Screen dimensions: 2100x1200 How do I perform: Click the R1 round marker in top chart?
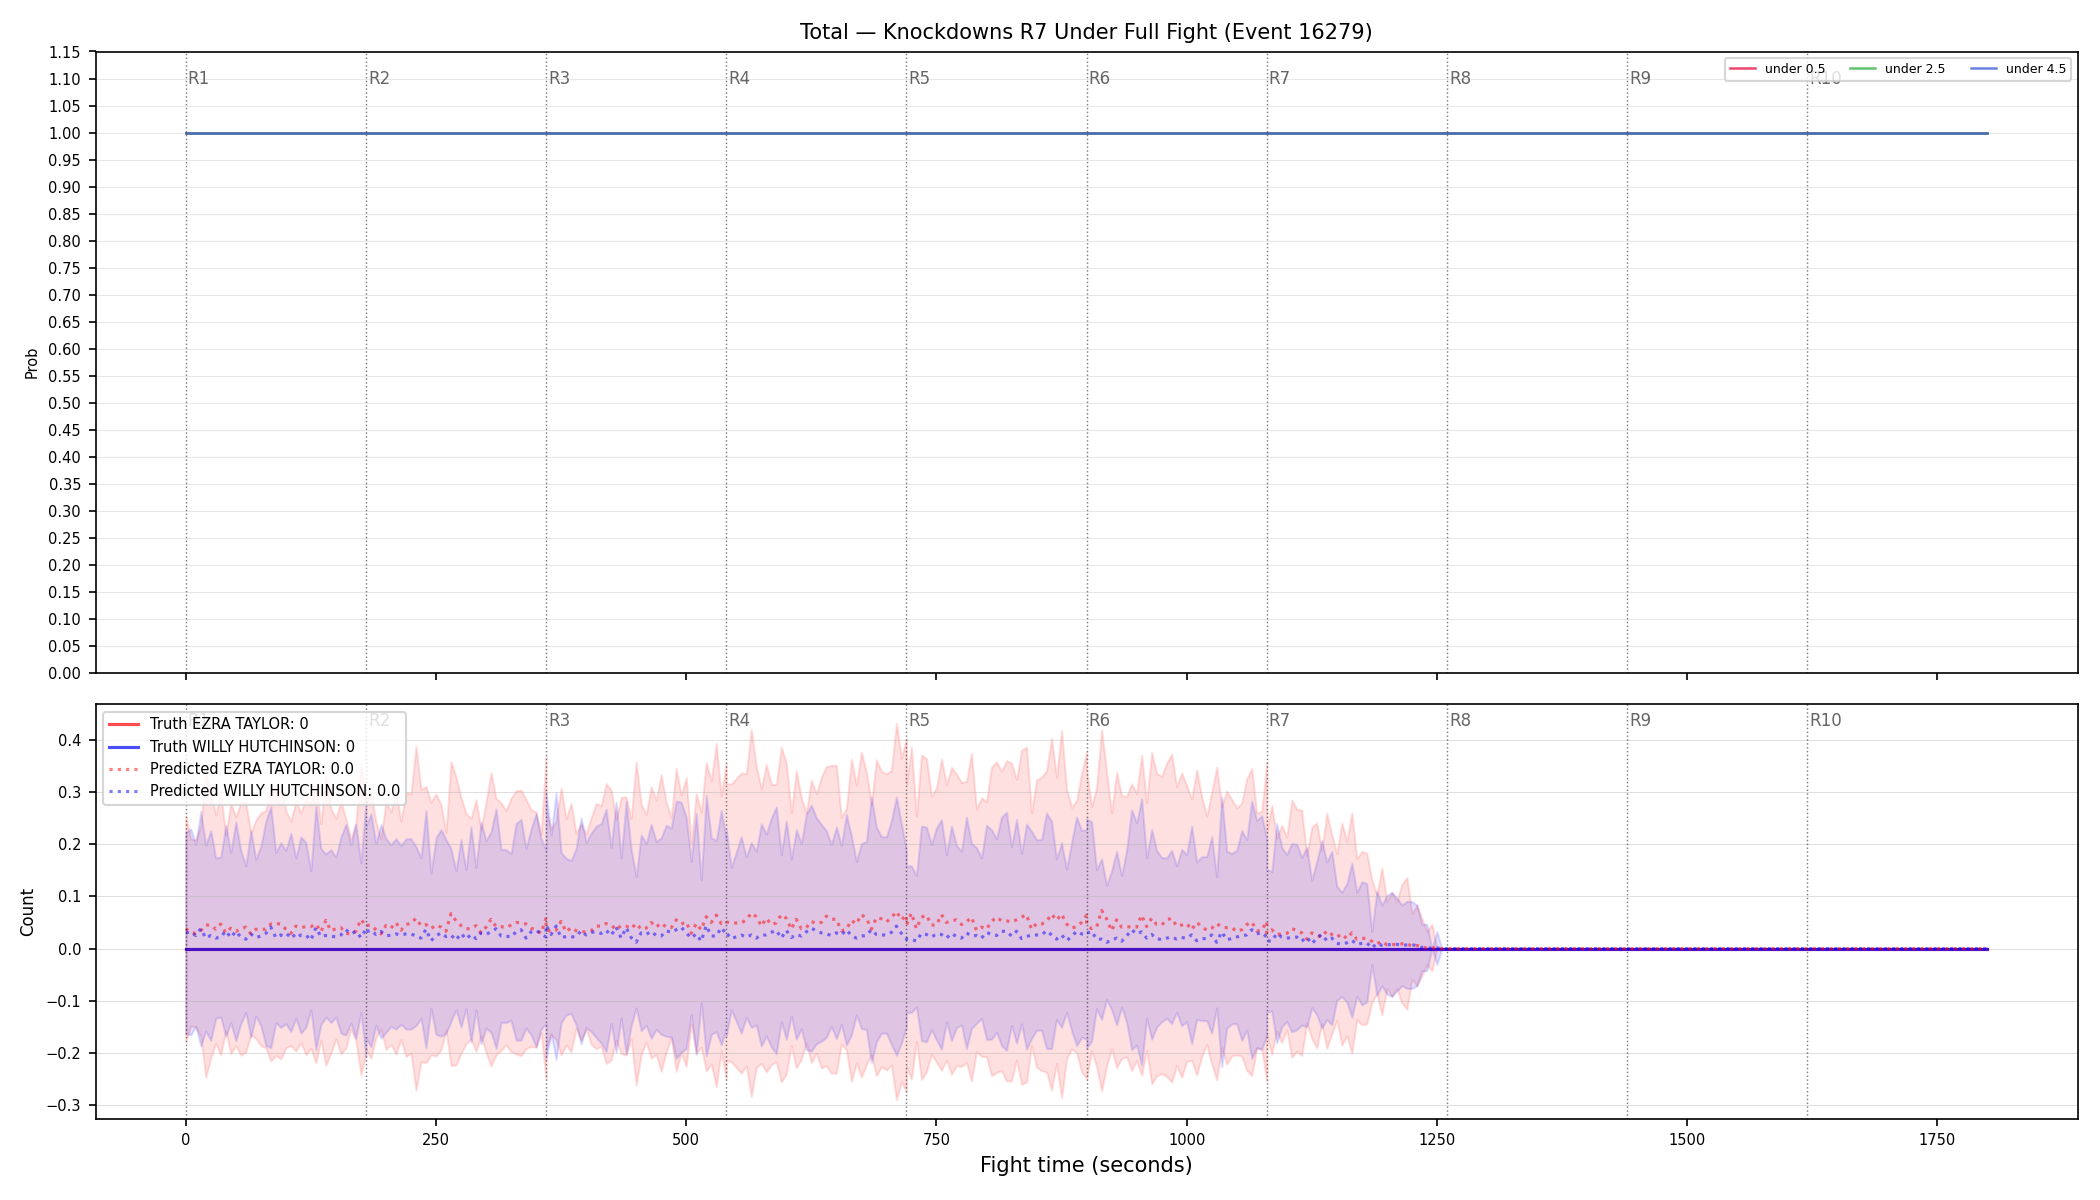pos(199,78)
